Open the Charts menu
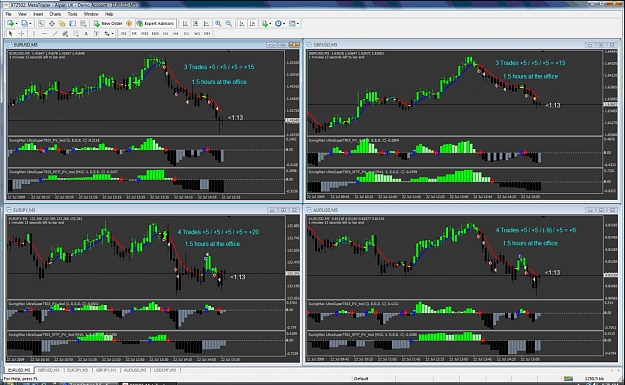Viewport: 625px width, 385px height. click(55, 14)
